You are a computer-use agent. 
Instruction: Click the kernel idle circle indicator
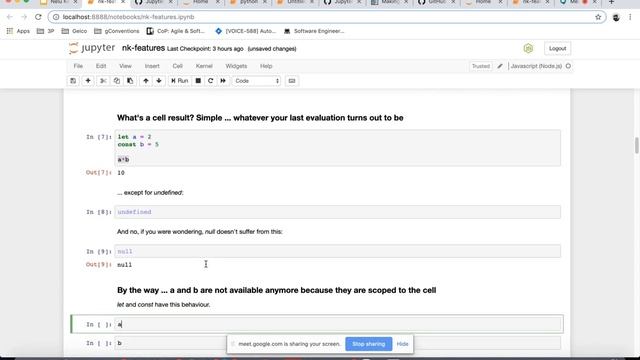click(568, 66)
